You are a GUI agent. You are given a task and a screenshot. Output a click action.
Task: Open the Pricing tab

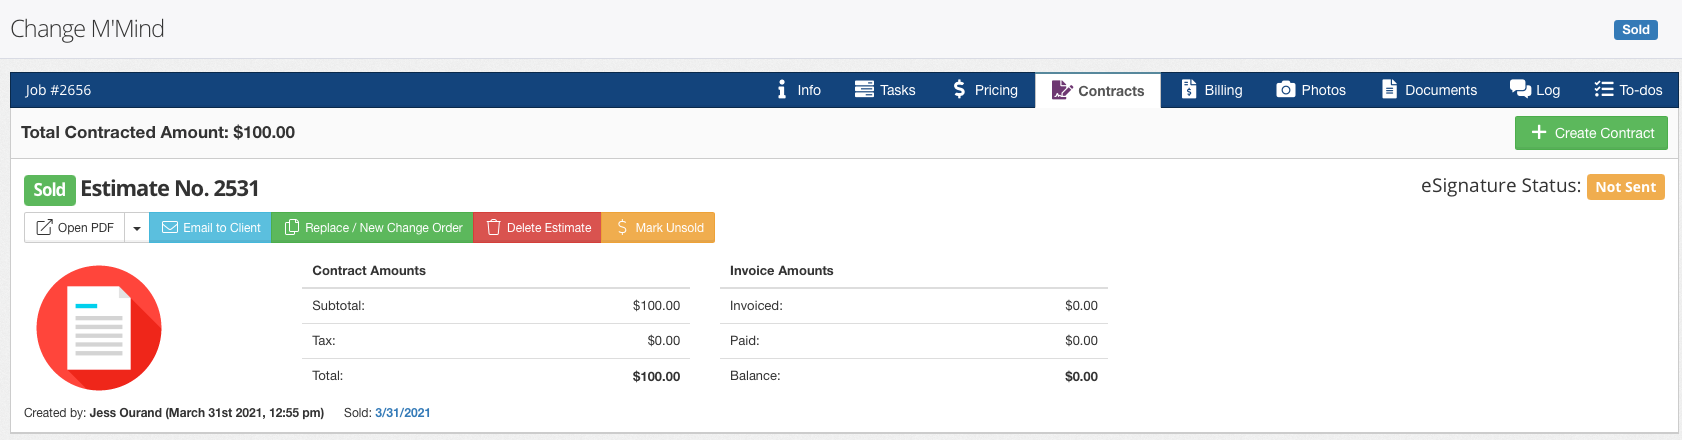985,90
